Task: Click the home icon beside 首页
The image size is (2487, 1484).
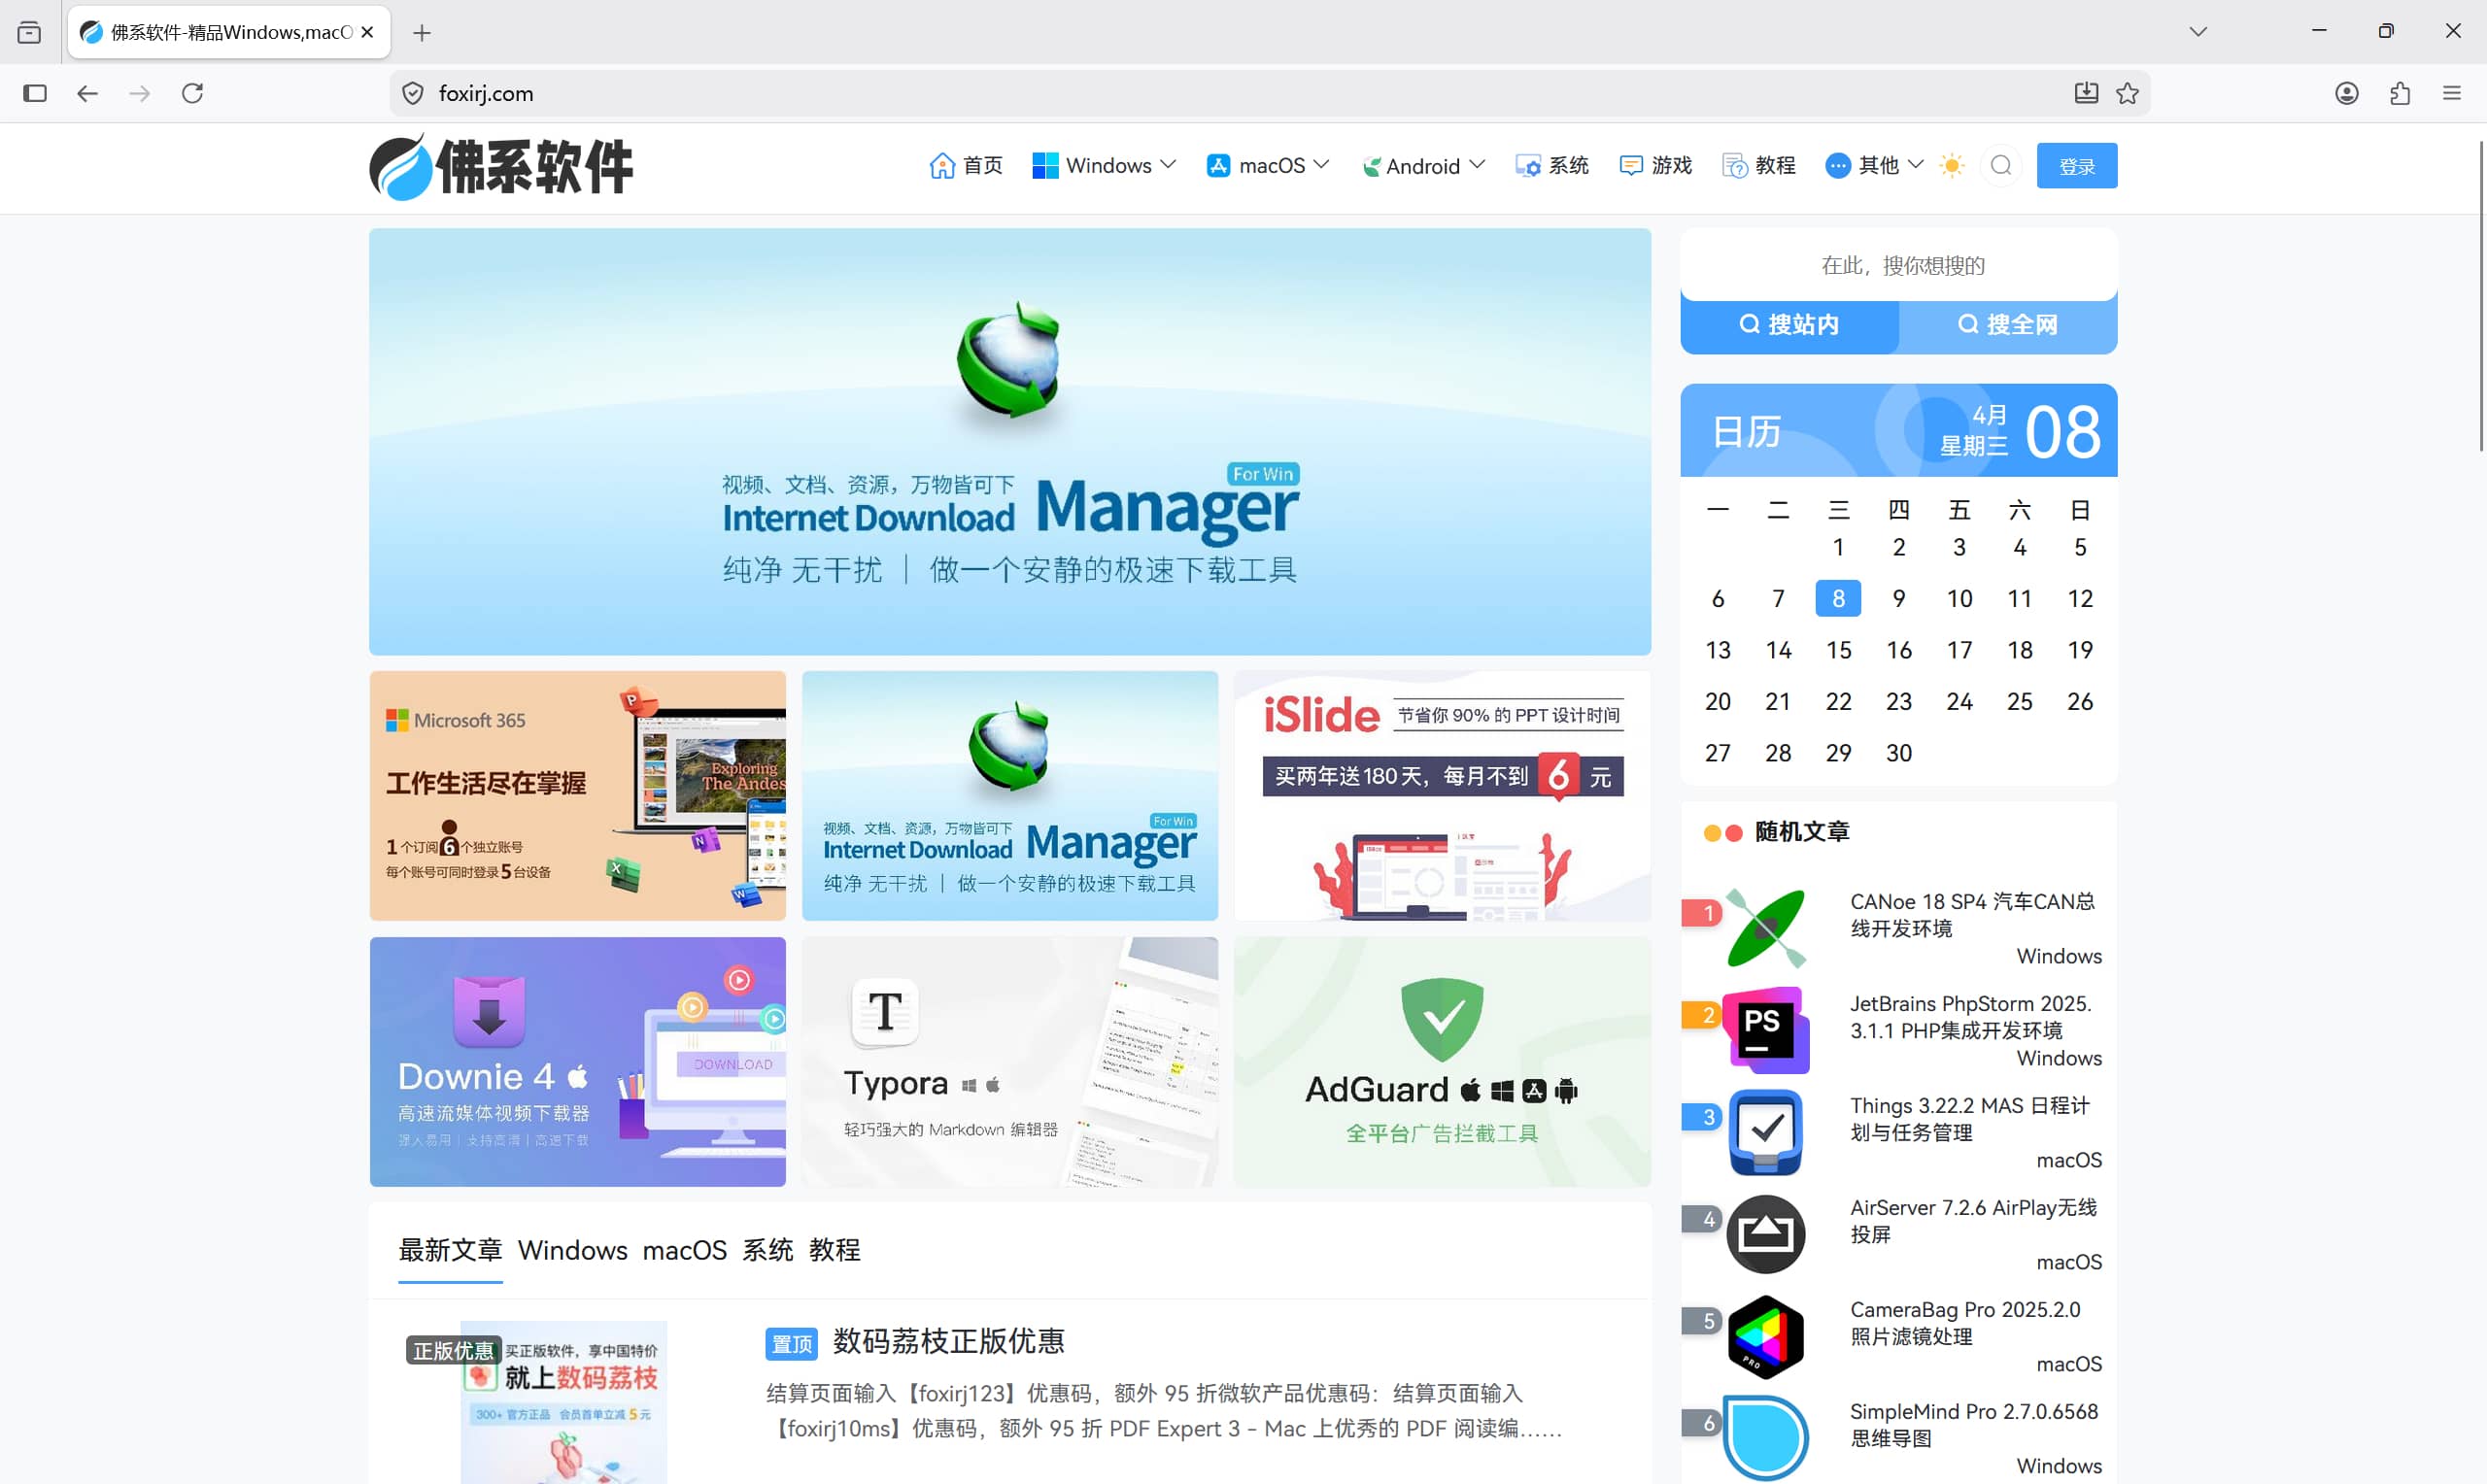Action: (942, 166)
